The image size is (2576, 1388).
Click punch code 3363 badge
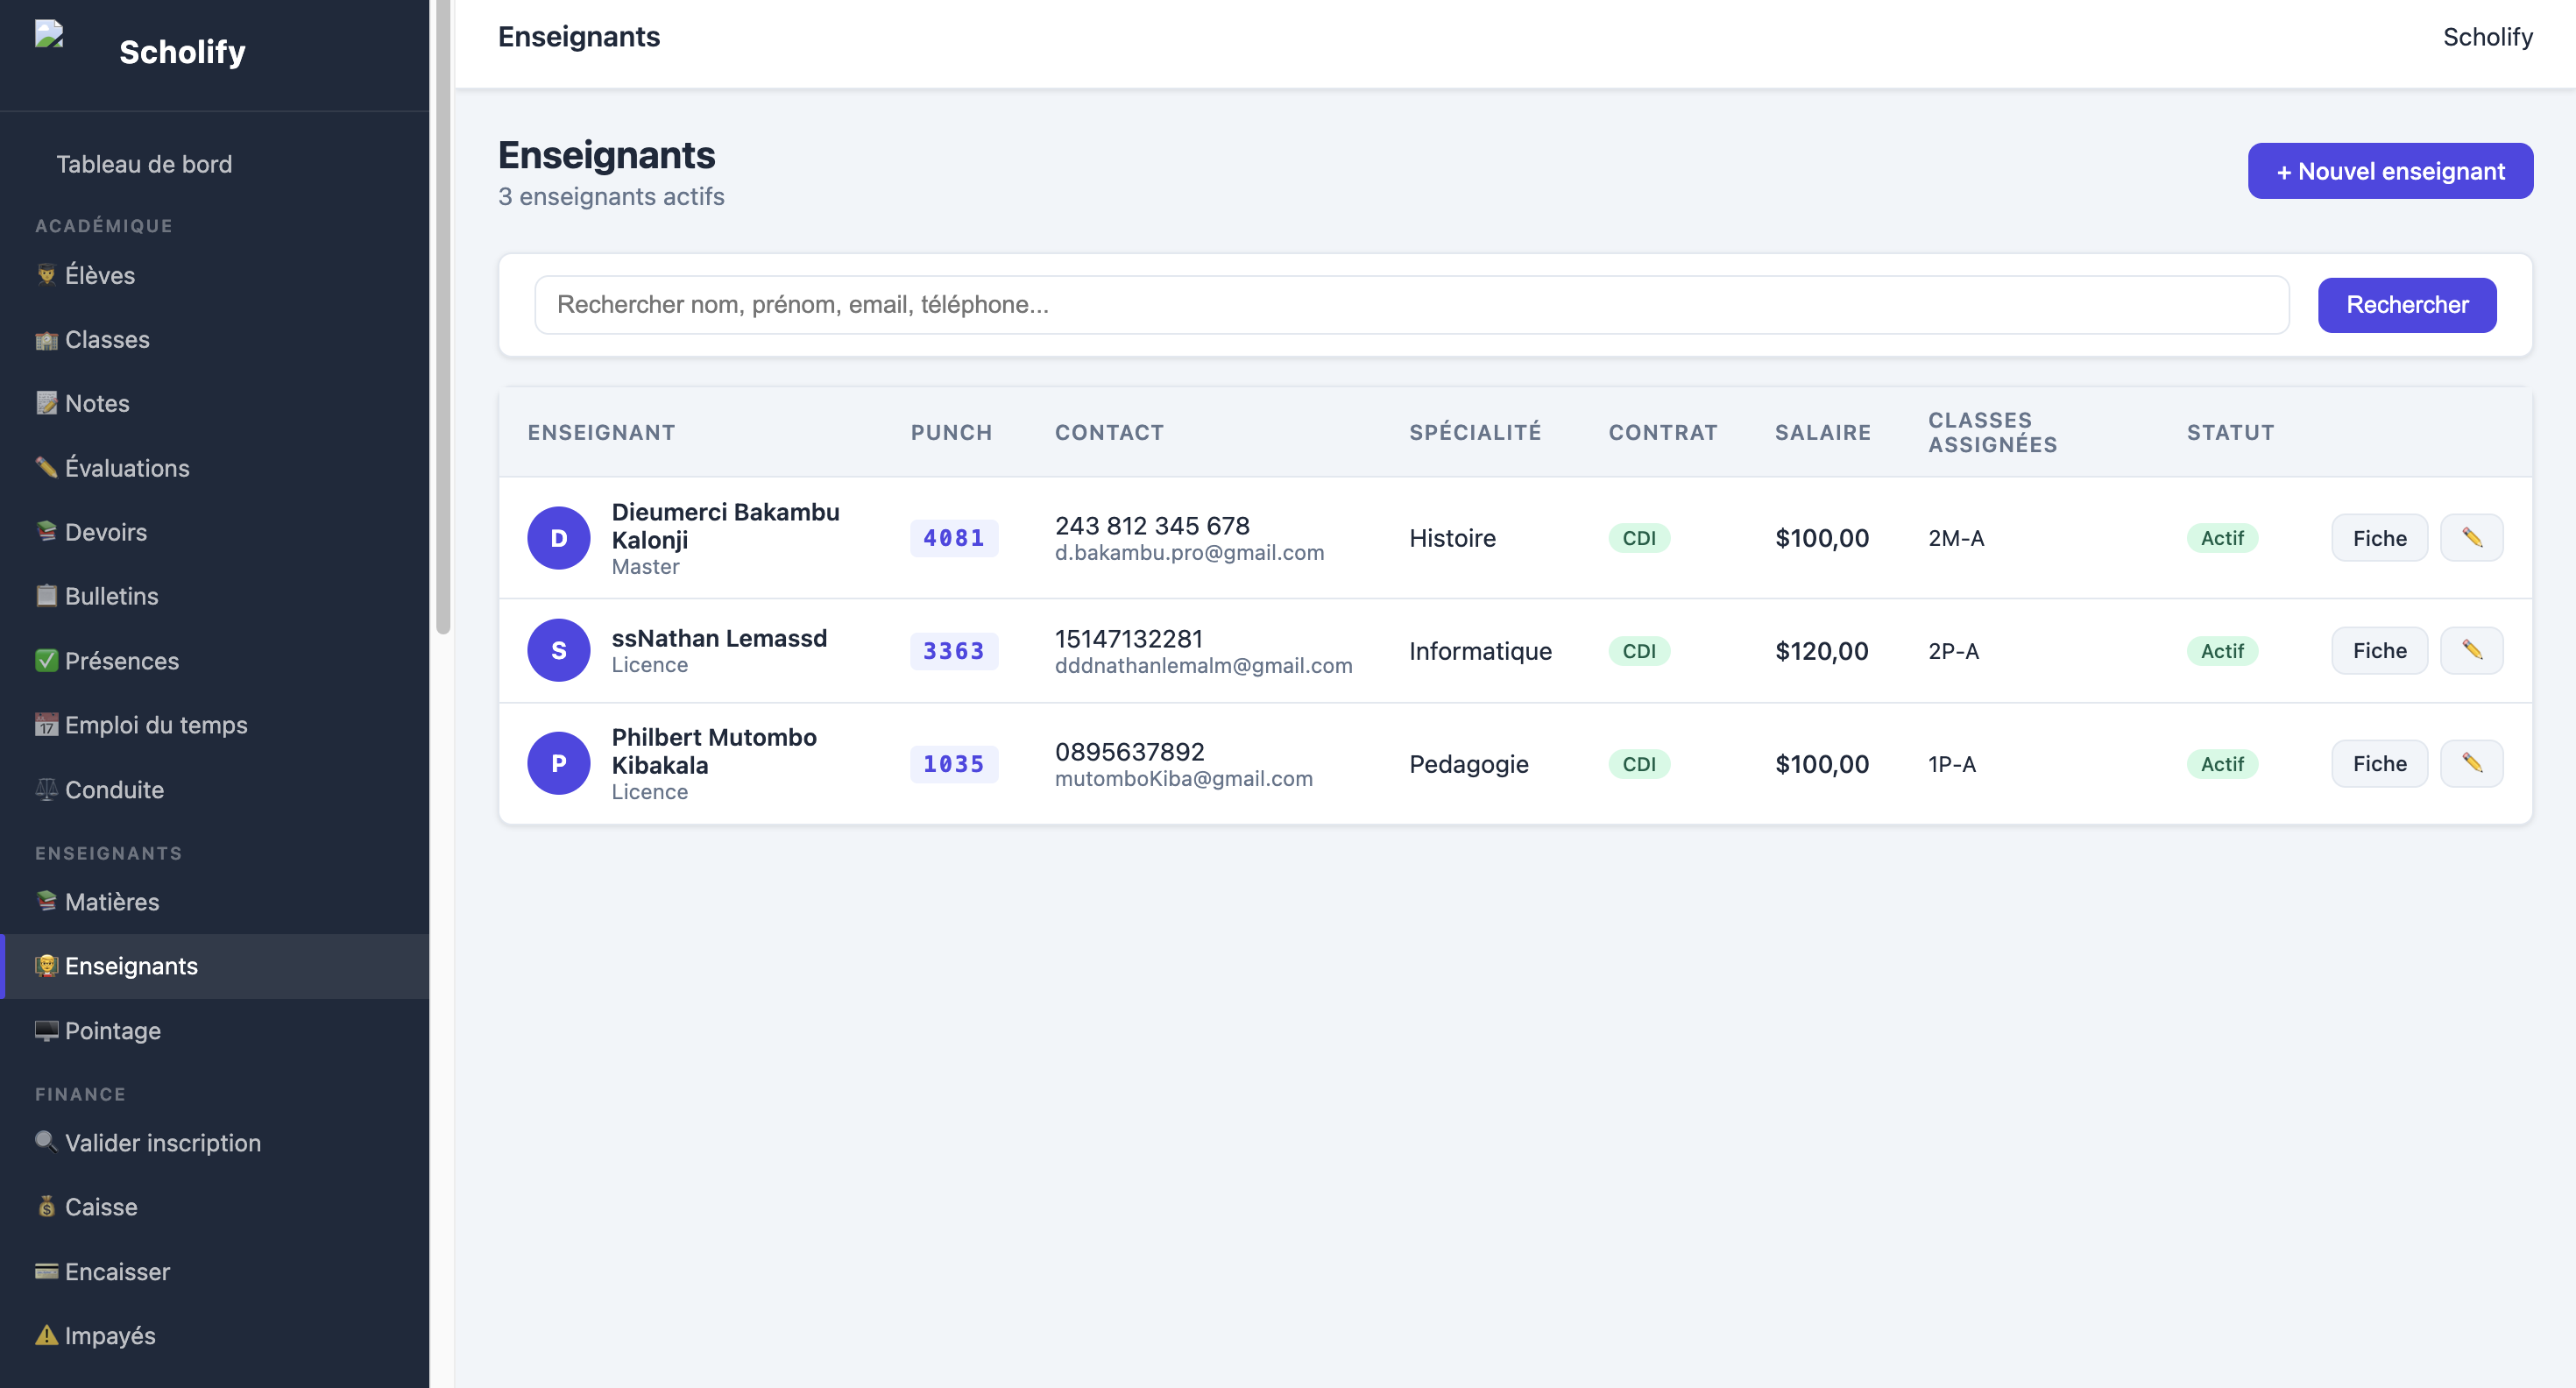point(954,651)
